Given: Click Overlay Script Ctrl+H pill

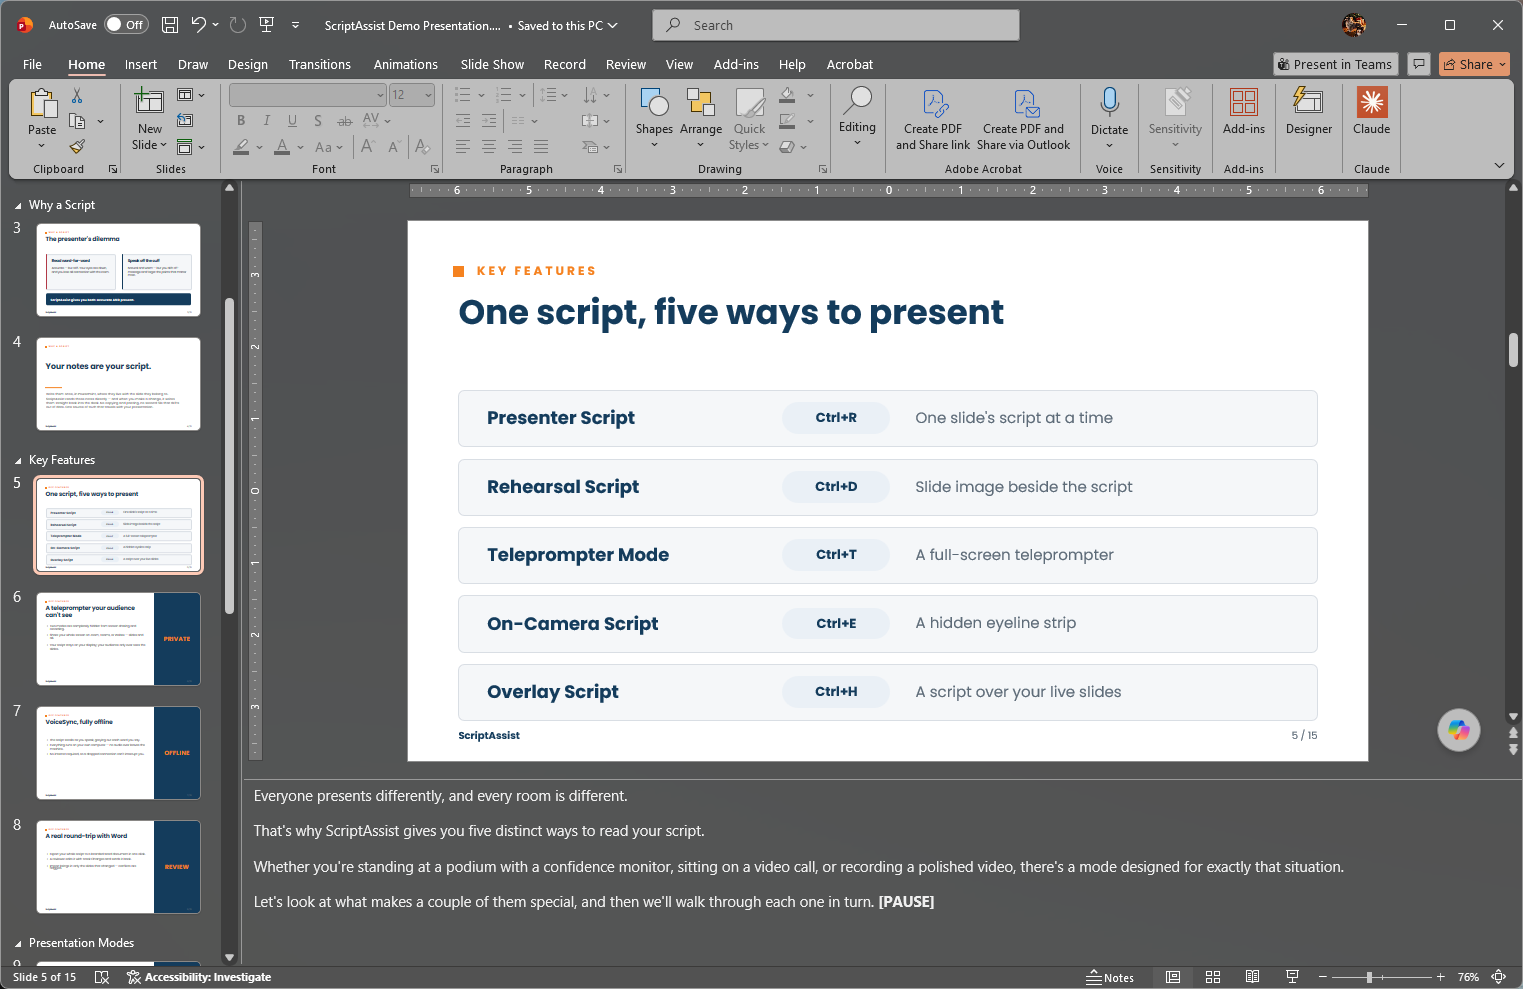Looking at the screenshot, I should point(836,692).
